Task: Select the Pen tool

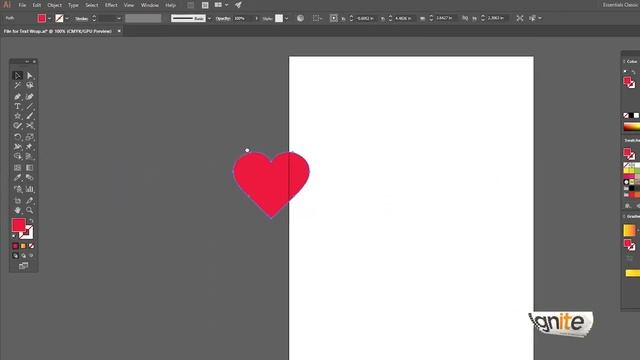Action: pos(18,97)
